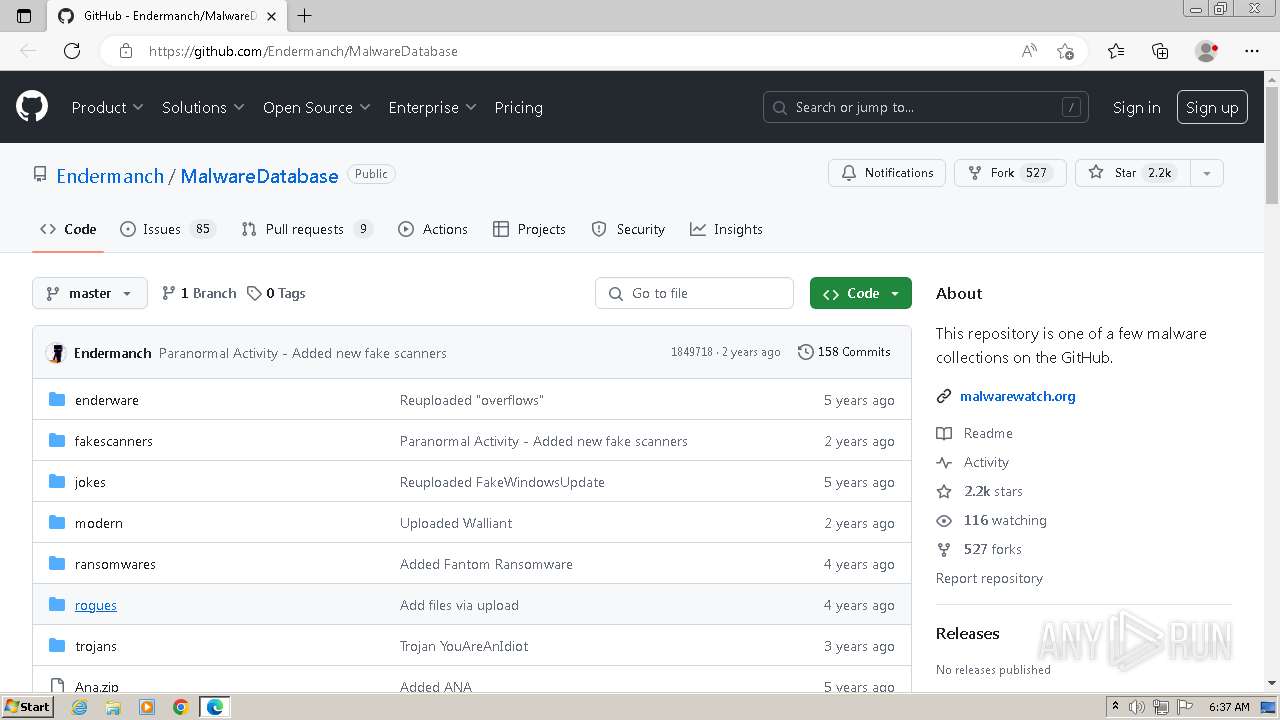Screen dimensions: 1280x720
Task: Open the jokes folder icon
Action: pos(57,482)
